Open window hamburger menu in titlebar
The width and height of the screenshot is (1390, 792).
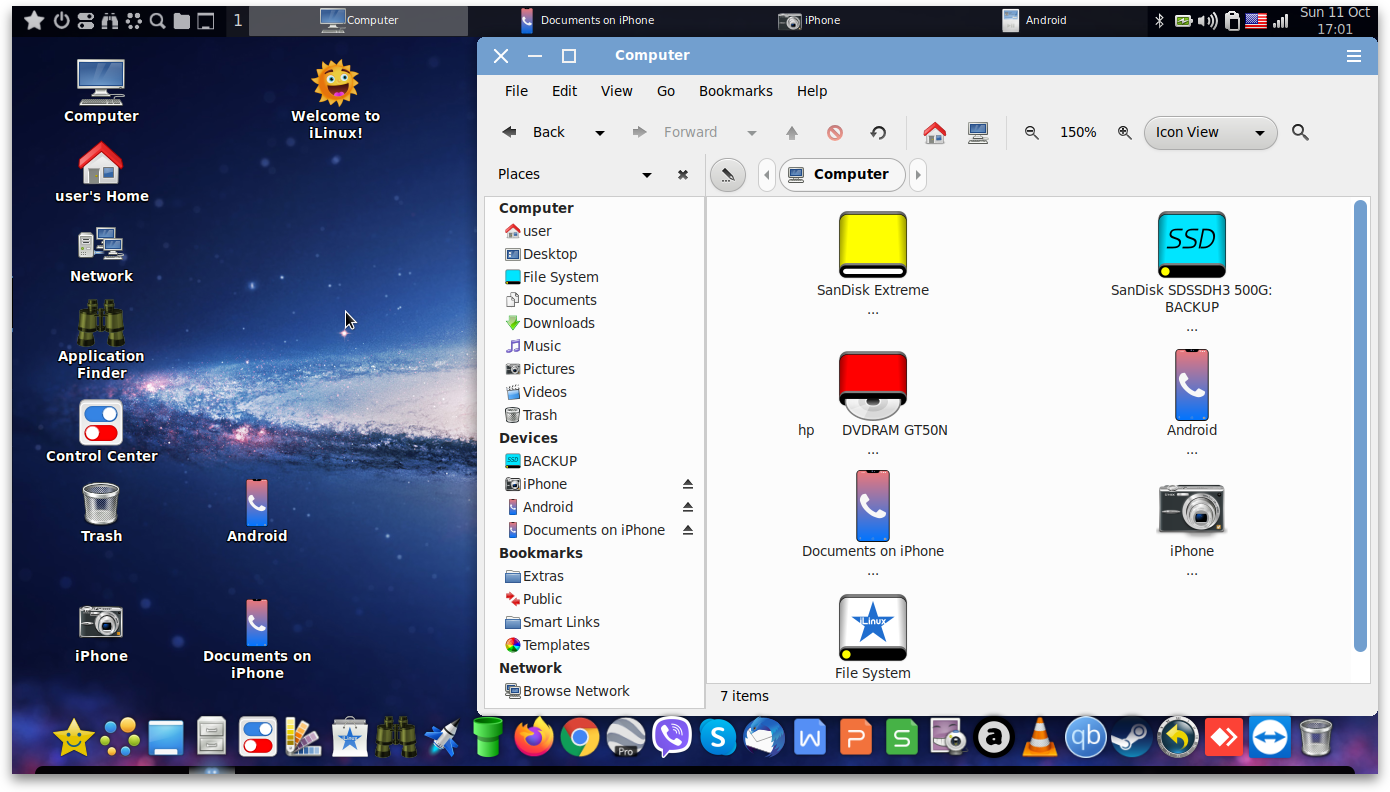pos(1354,56)
